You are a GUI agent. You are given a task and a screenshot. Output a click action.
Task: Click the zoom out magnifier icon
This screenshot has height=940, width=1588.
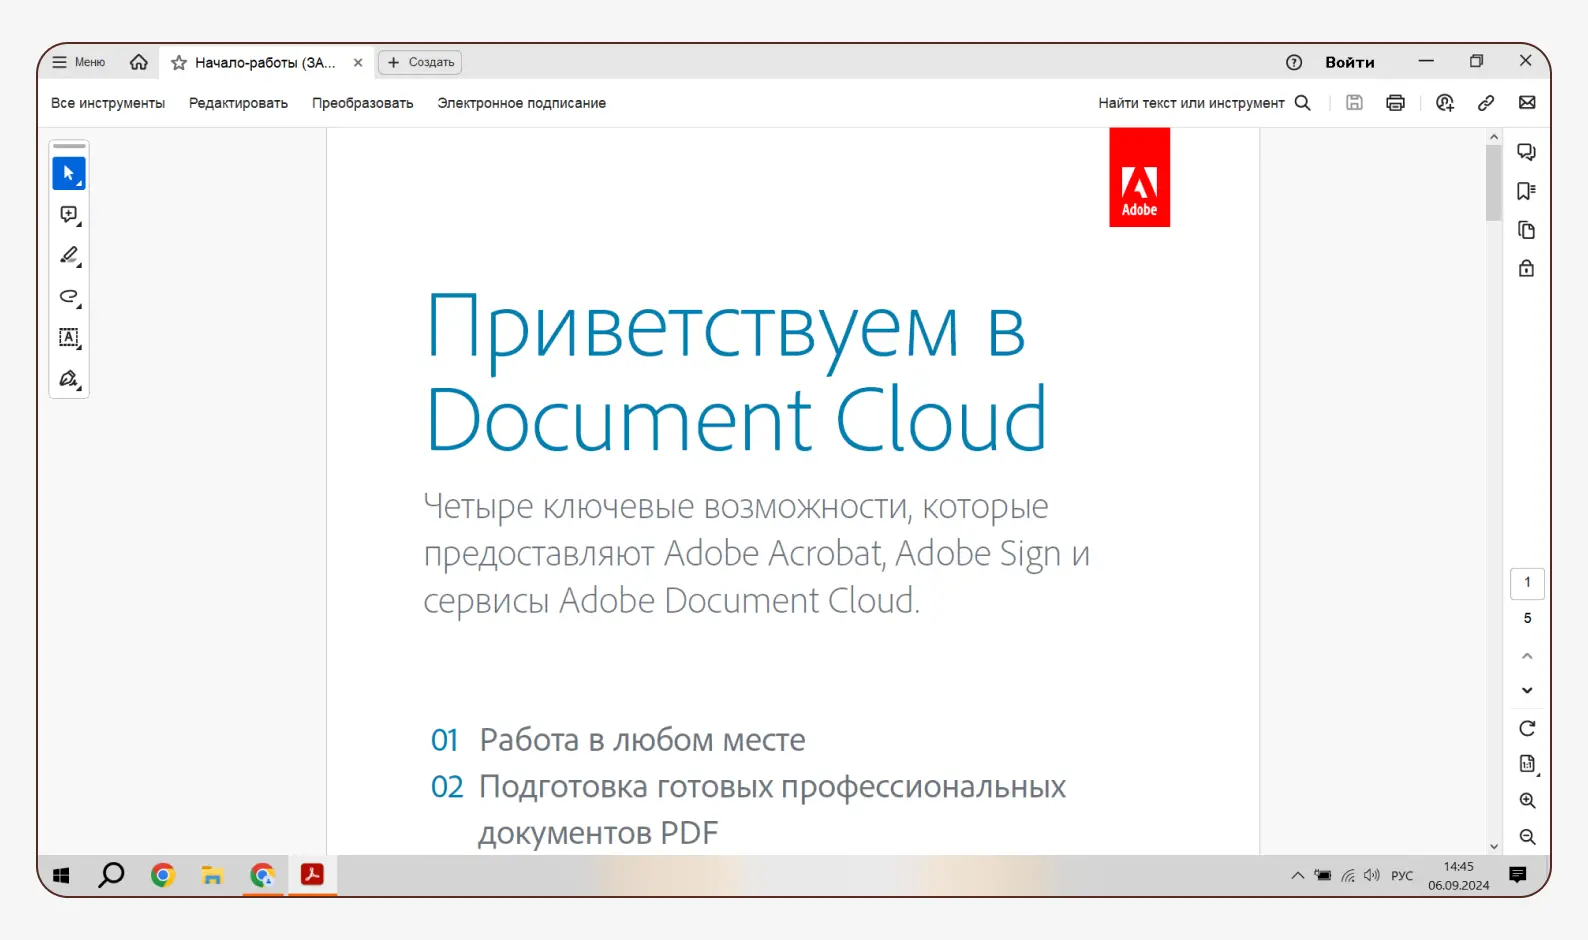1527,836
